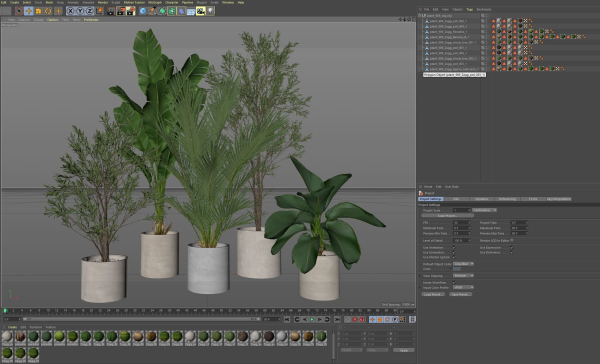
Task: Expand Input Color Profile disclosure arrow
Action: click(420, 287)
